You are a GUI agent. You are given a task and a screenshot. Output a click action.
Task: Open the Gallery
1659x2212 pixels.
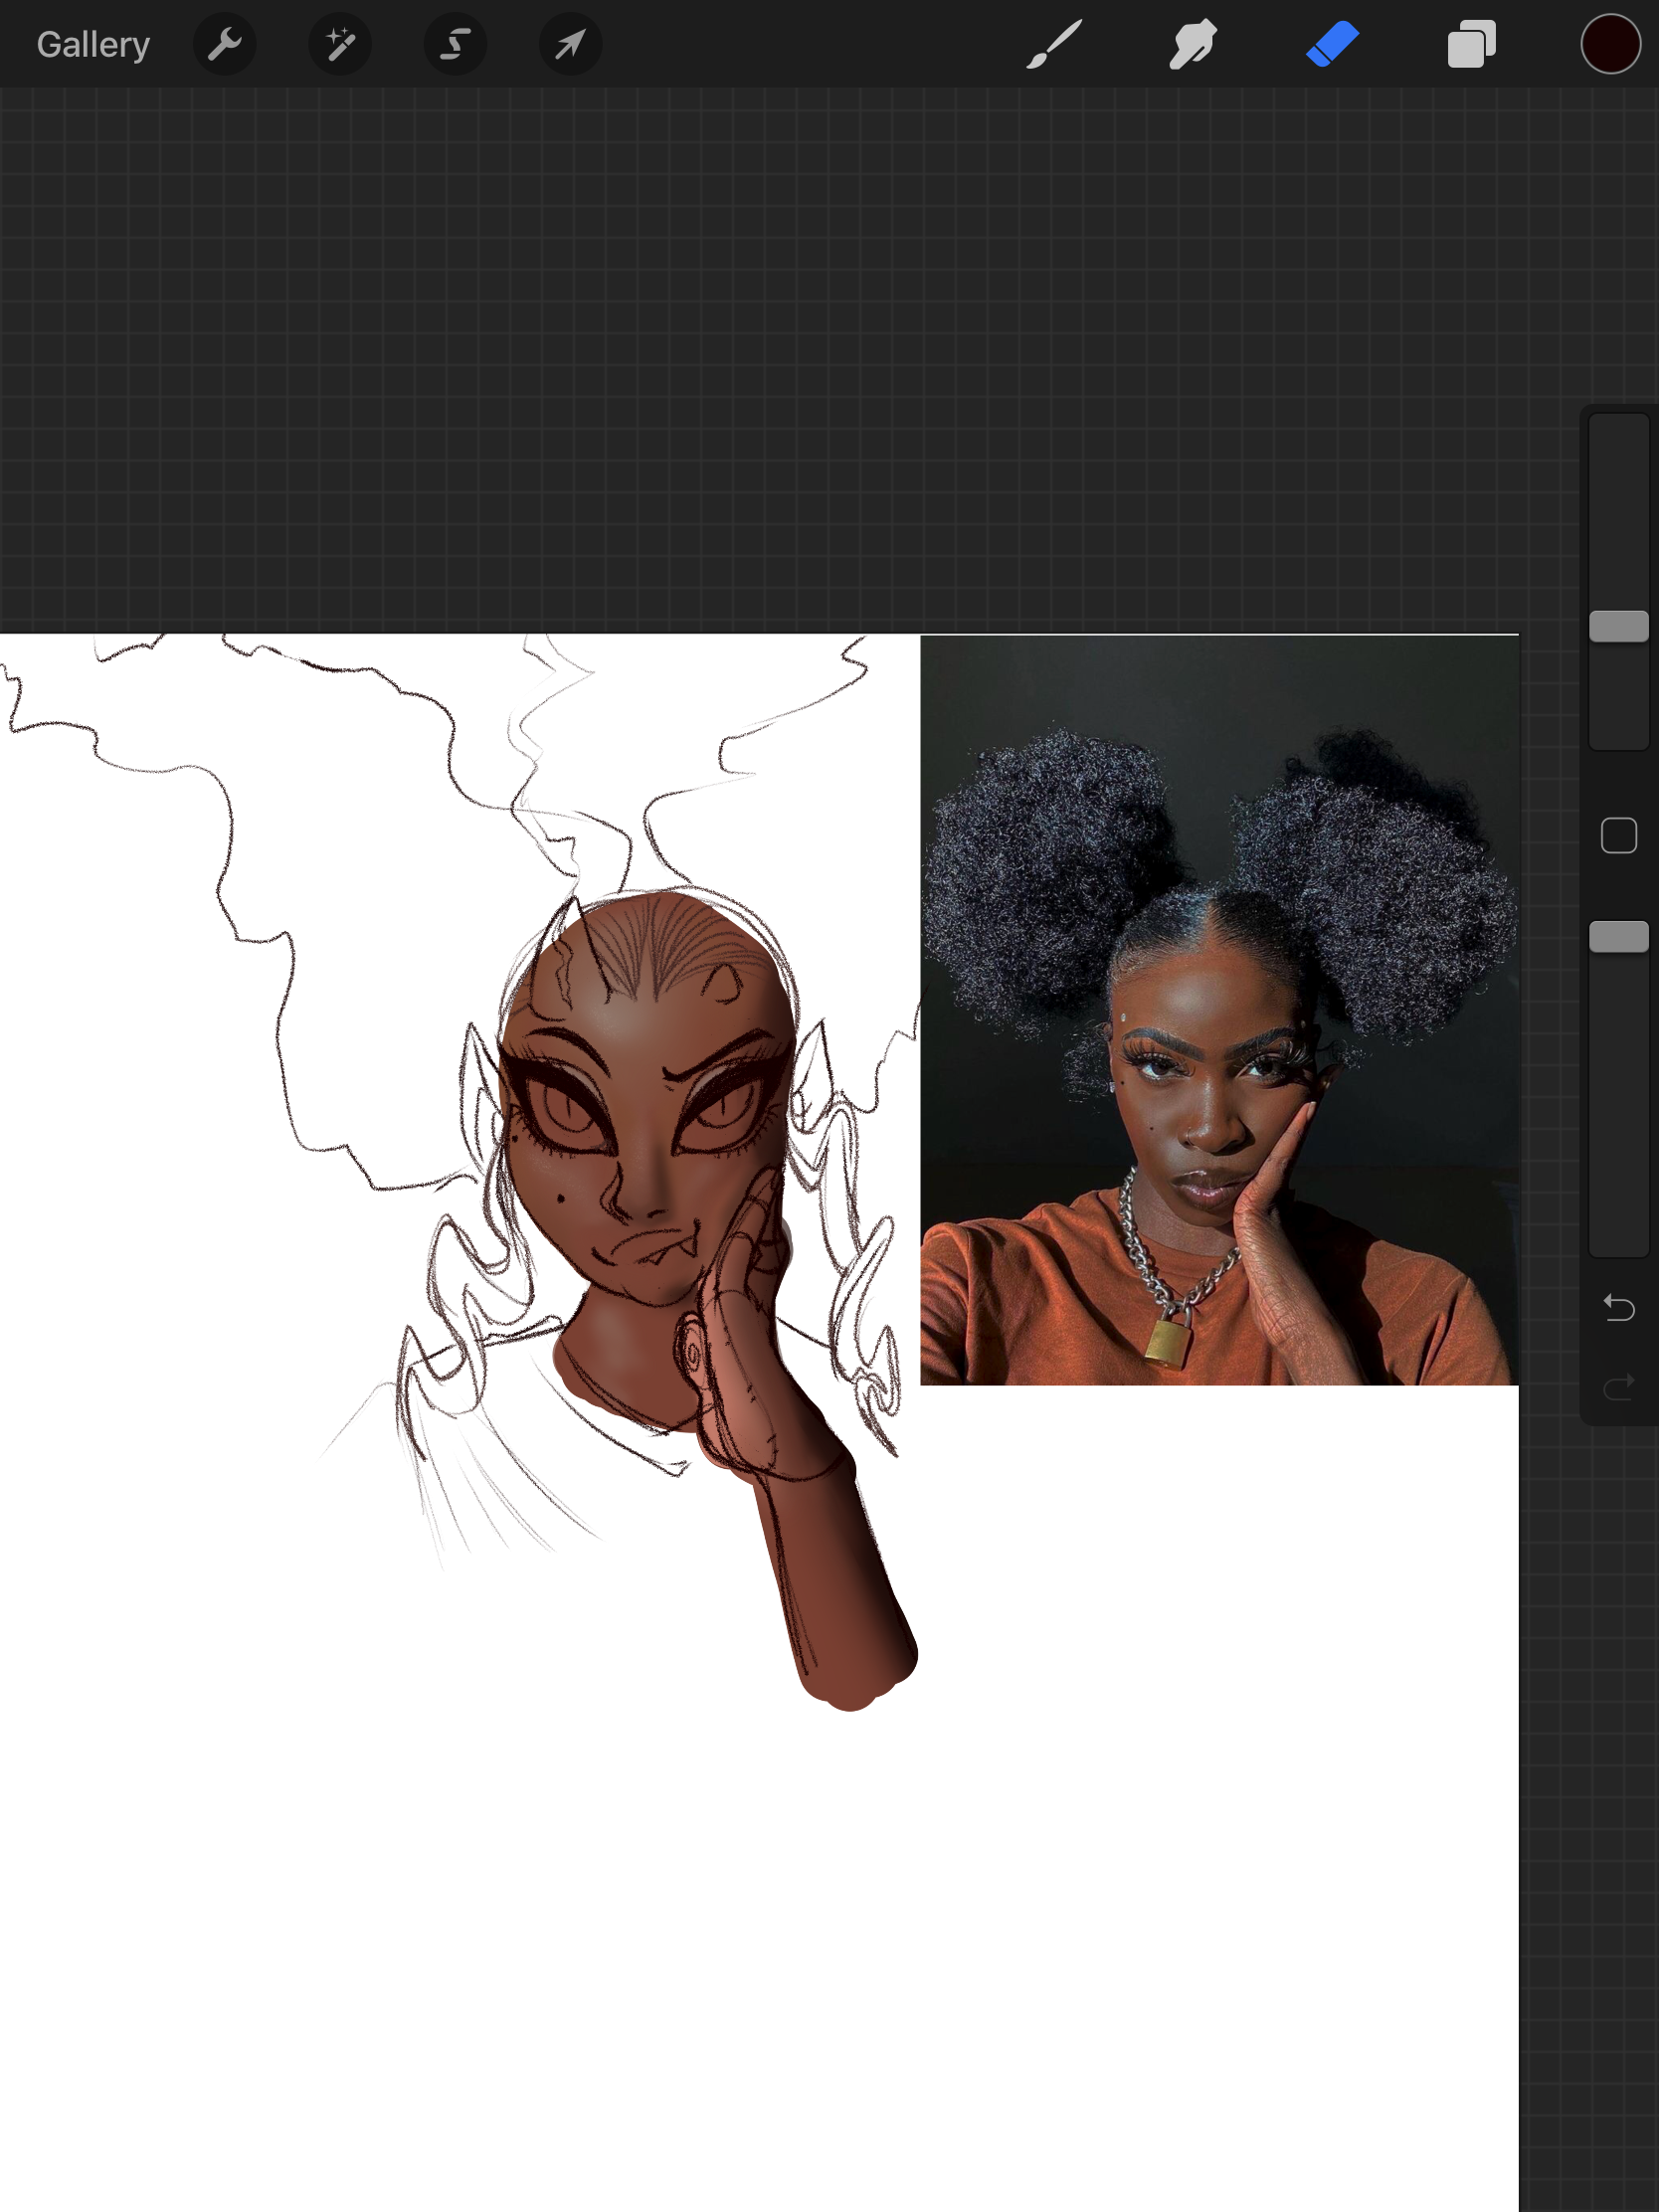tap(93, 44)
